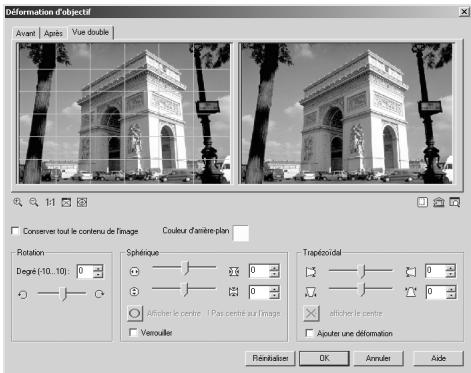Increase second spherical value spinner
The image size is (471, 373).
click(274, 289)
